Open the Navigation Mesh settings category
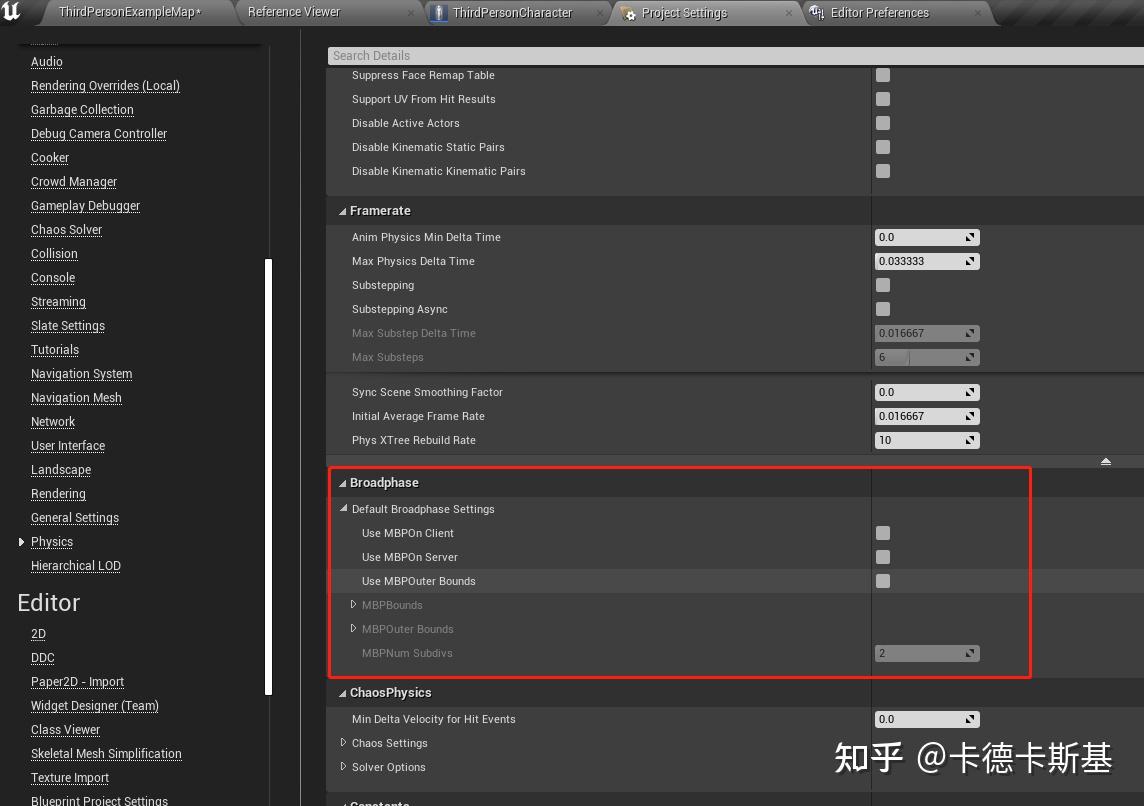The image size is (1144, 806). [x=76, y=397]
